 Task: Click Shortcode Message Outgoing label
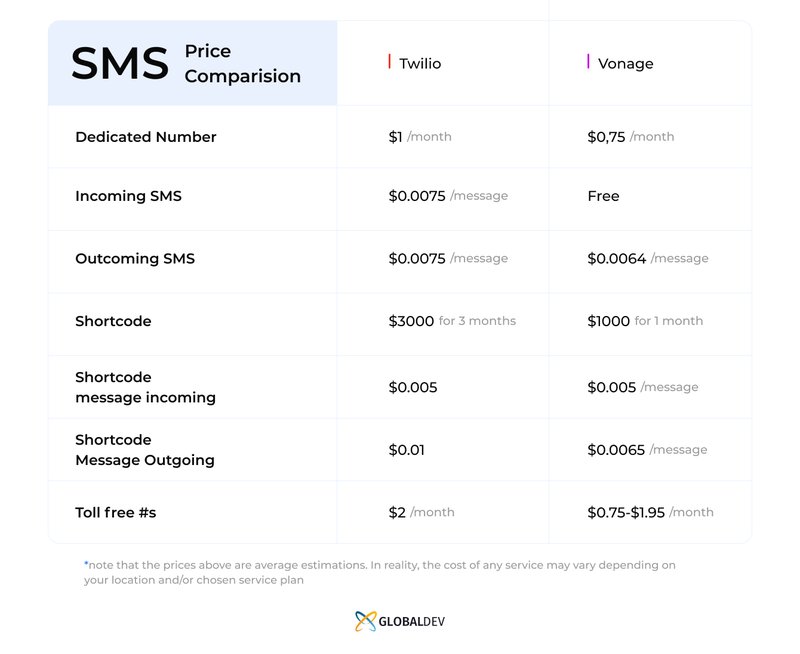coord(145,450)
